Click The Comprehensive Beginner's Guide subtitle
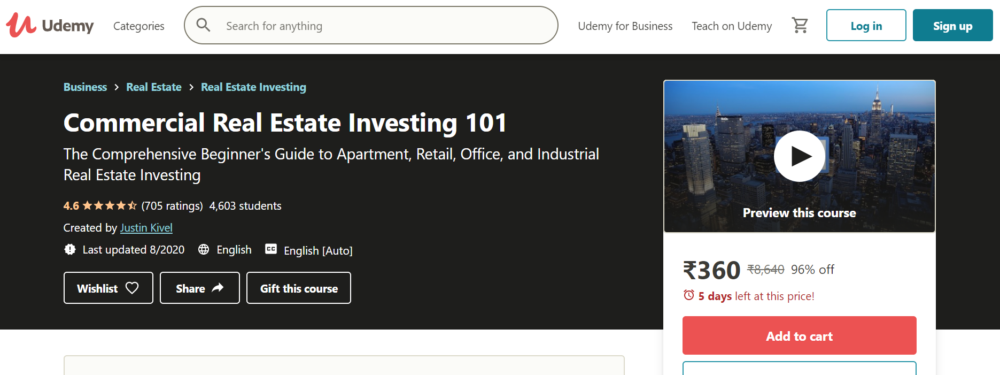1000x375 pixels. tap(331, 165)
